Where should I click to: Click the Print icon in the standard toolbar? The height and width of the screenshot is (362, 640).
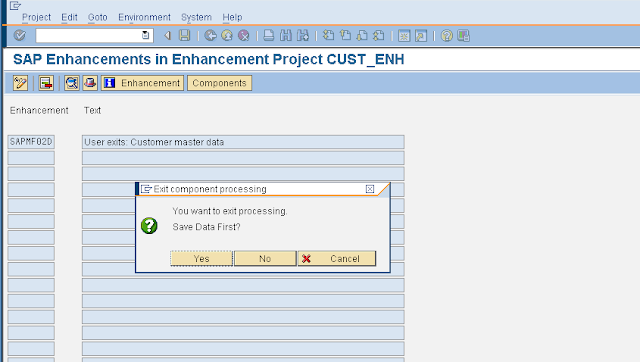269,36
